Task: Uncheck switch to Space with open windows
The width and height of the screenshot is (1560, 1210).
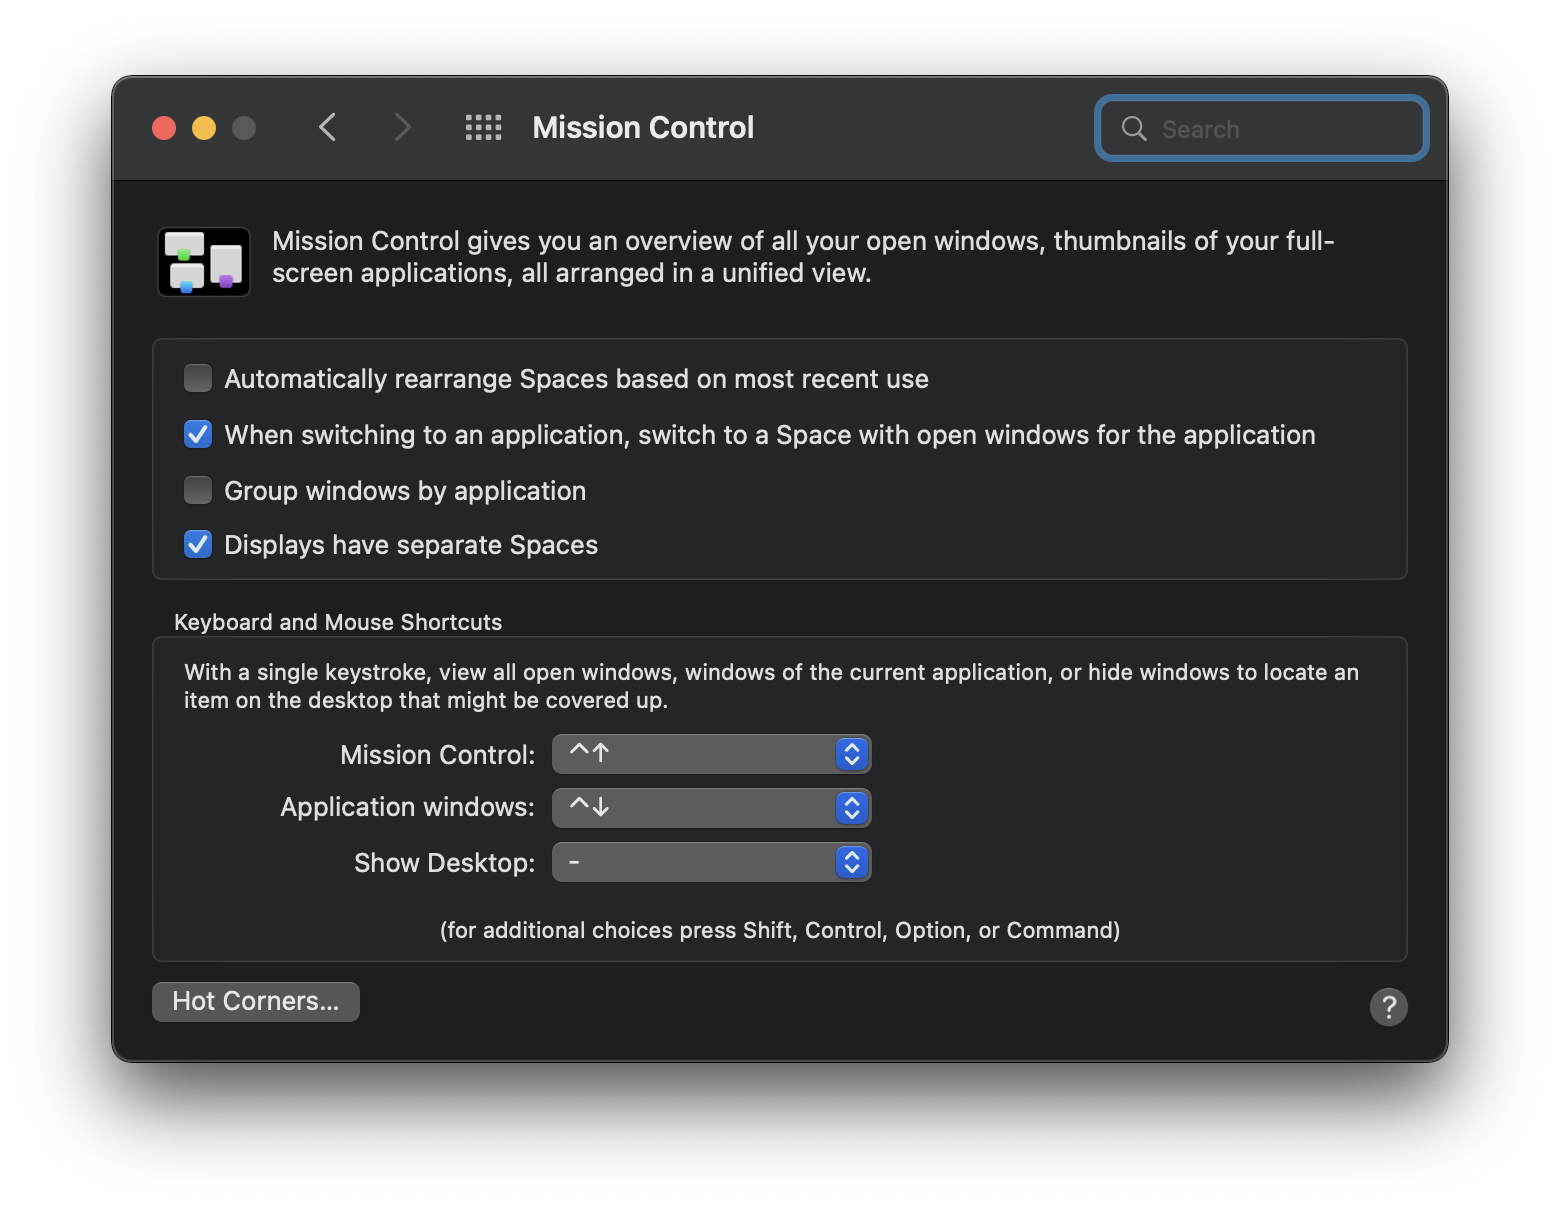Action: pyautogui.click(x=198, y=435)
